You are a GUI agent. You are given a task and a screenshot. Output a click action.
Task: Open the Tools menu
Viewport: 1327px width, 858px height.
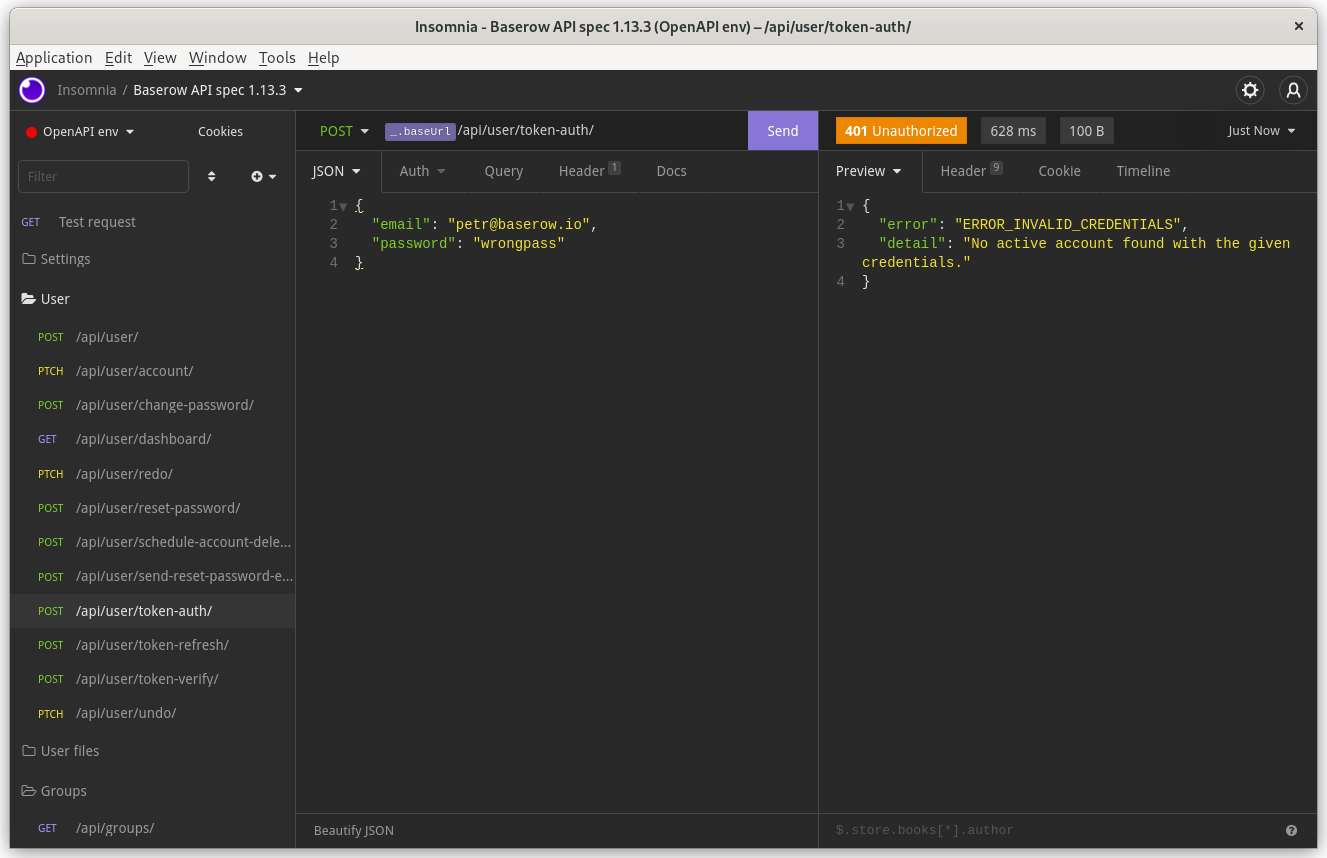point(277,58)
